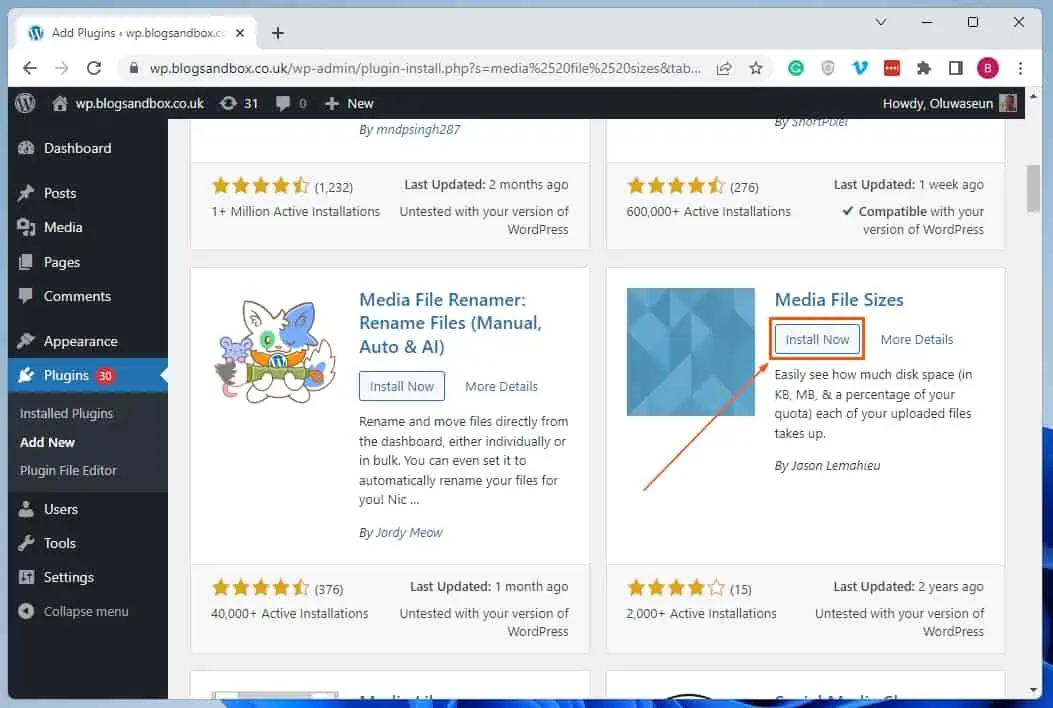The height and width of the screenshot is (708, 1053).
Task: Open the Chrome three-dot menu
Action: (1020, 68)
